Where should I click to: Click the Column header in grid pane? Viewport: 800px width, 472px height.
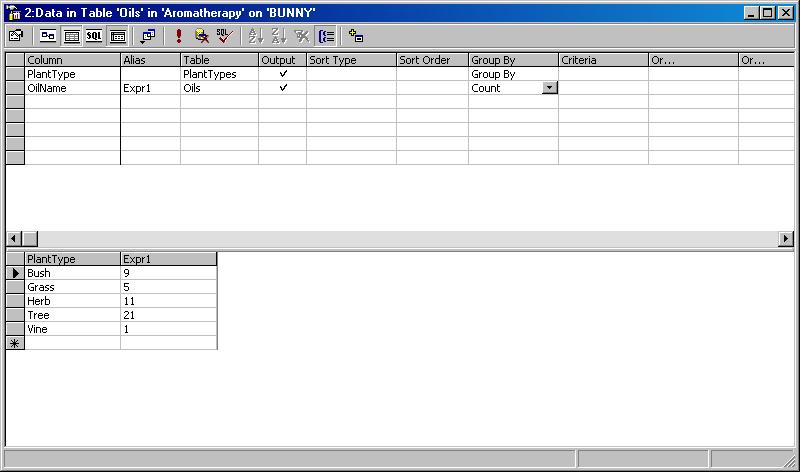[x=72, y=60]
